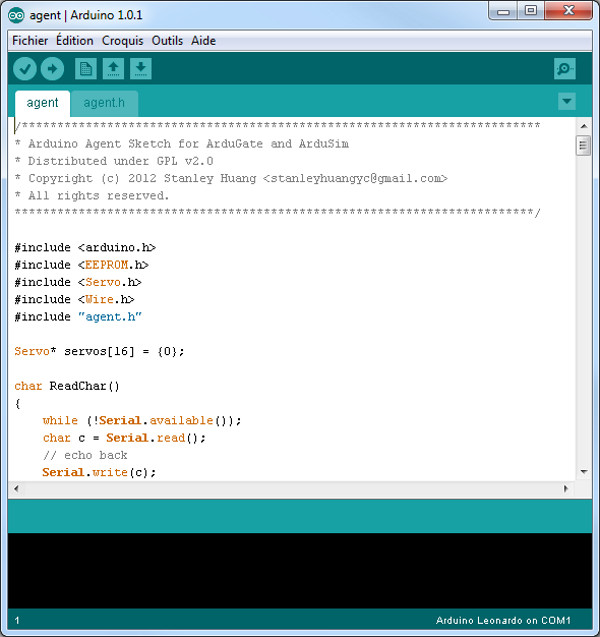Click the email 'stanleyhuangyc@gmail.com' in the comment
The height and width of the screenshot is (637, 600).
point(355,178)
